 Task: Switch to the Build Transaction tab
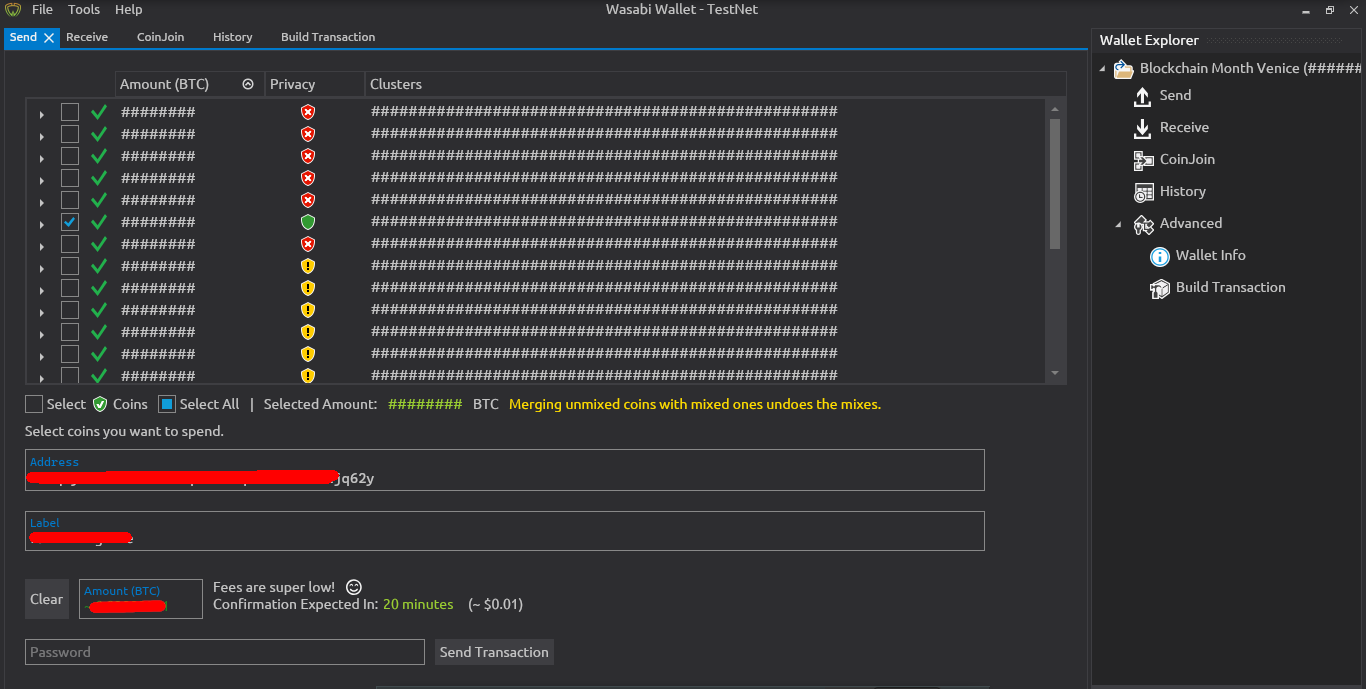328,37
